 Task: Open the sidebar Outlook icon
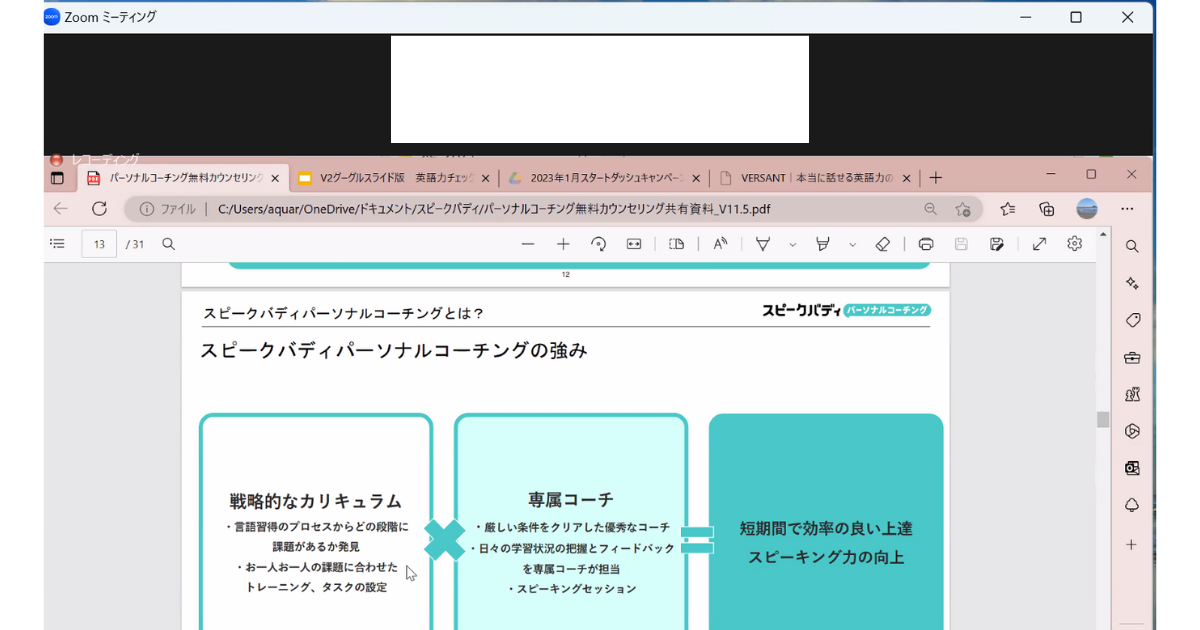(1132, 468)
